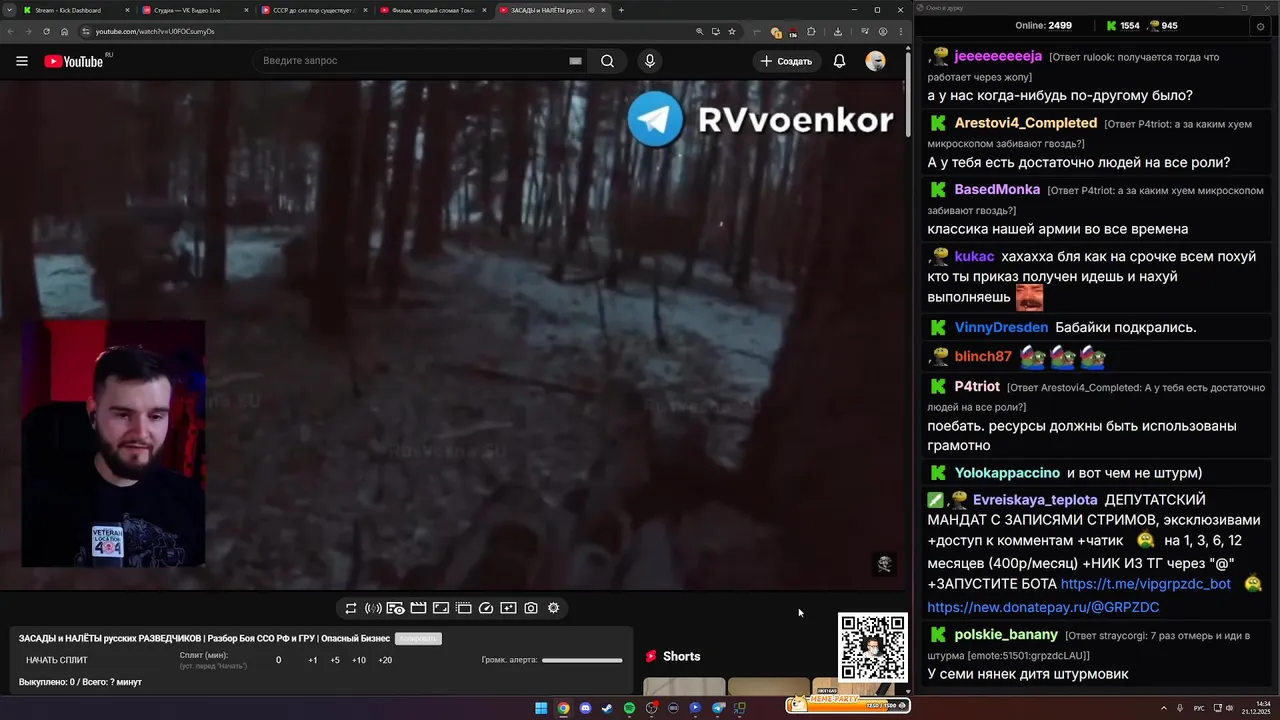Open YouTube notifications bell

tap(839, 61)
